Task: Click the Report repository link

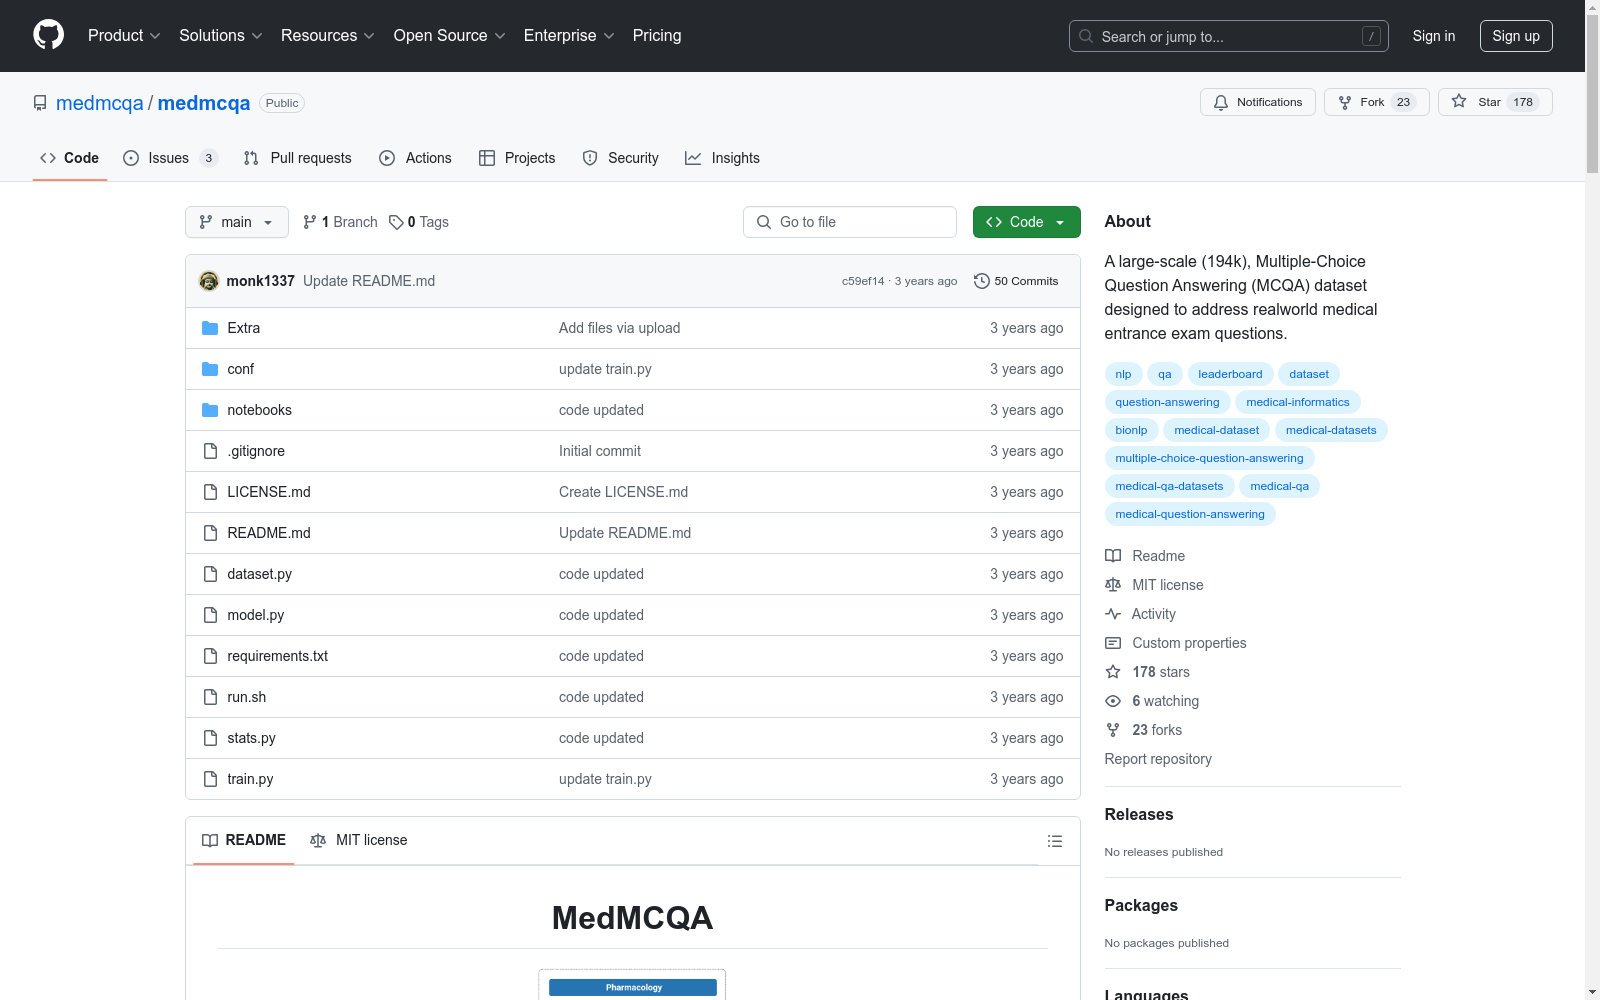Action: point(1158,759)
